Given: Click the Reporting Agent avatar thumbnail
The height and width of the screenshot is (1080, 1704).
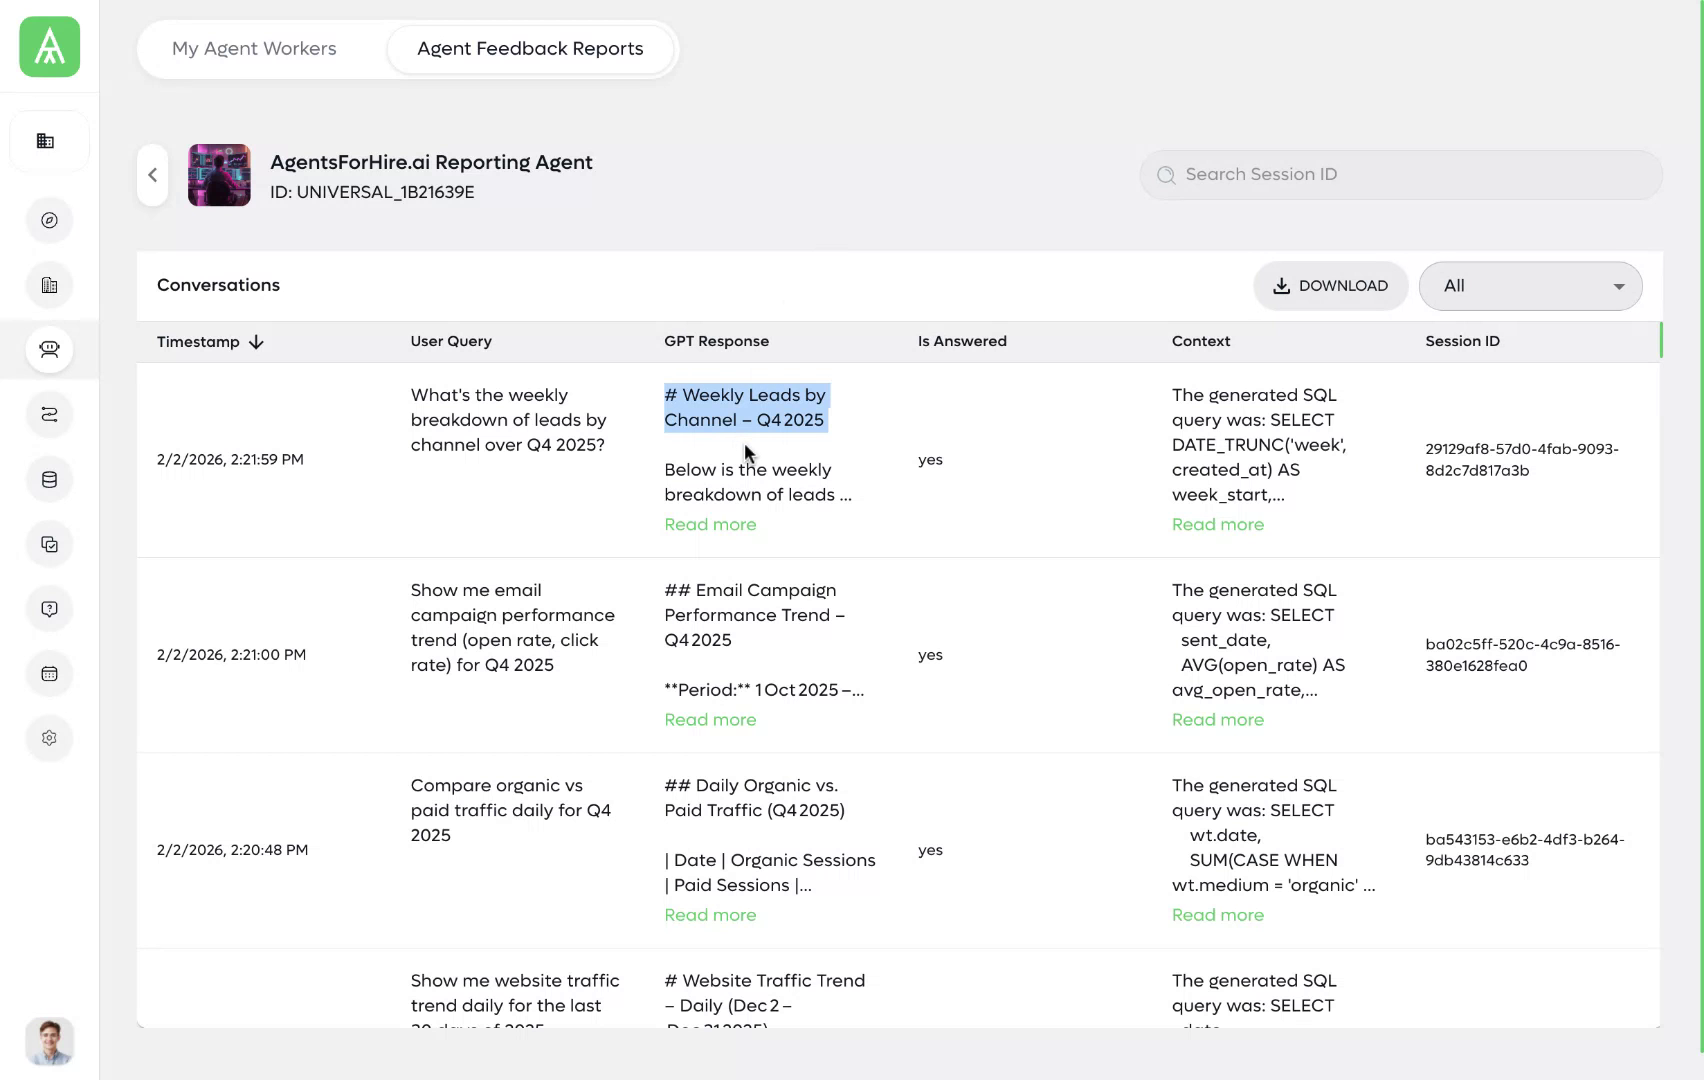Looking at the screenshot, I should [x=219, y=175].
